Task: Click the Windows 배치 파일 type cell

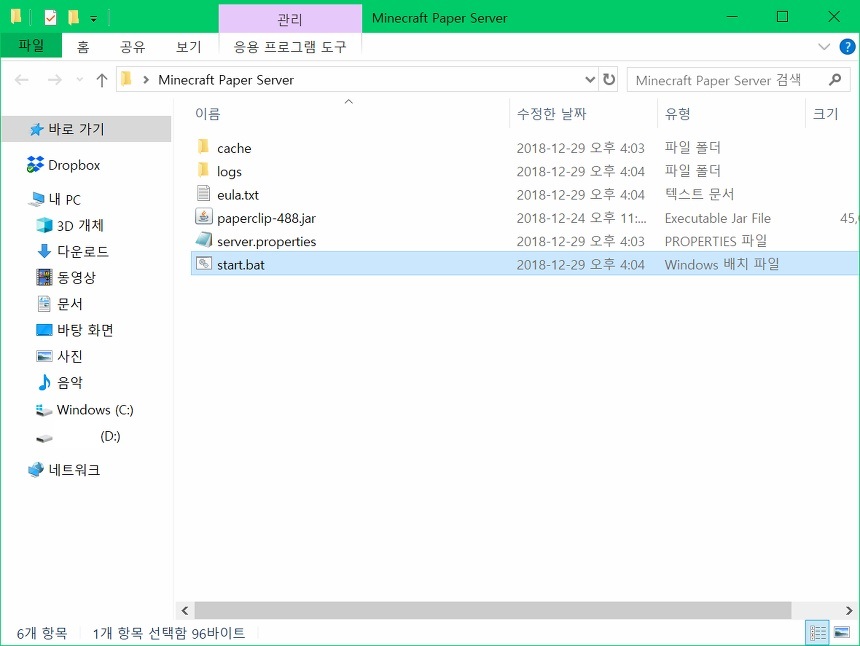Action: coord(722,264)
